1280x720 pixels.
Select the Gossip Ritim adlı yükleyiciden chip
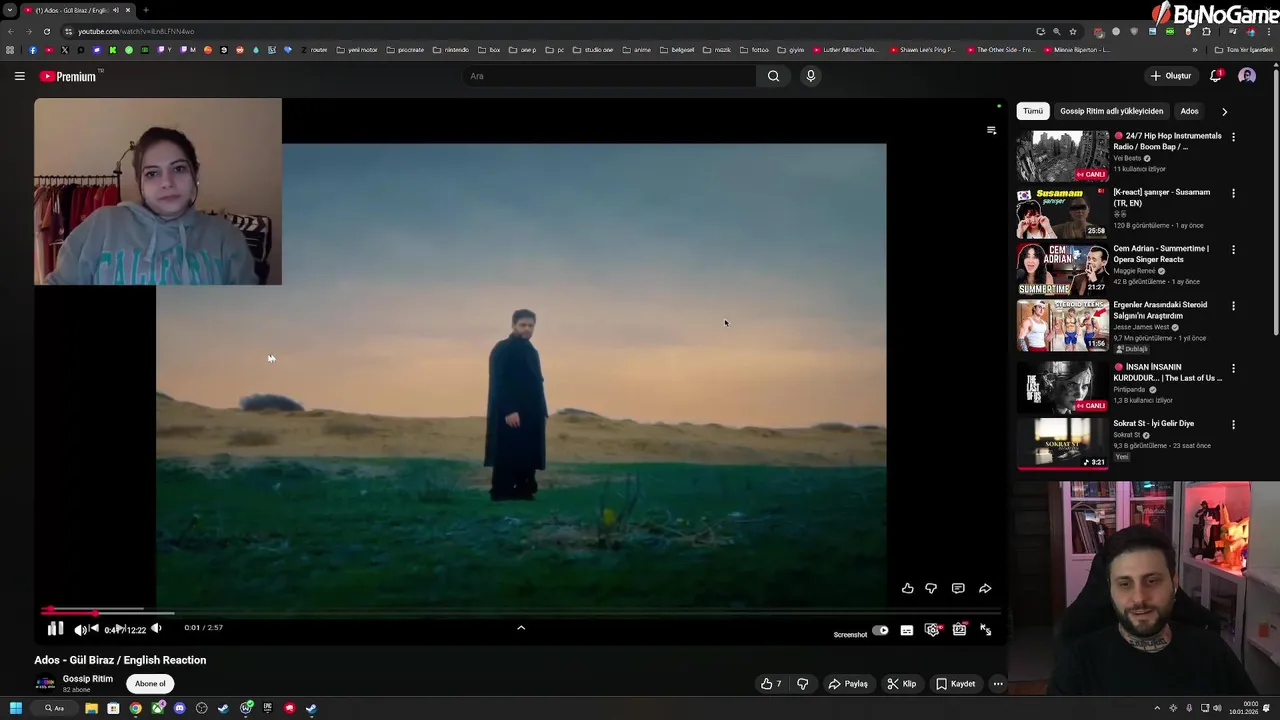(x=1111, y=111)
